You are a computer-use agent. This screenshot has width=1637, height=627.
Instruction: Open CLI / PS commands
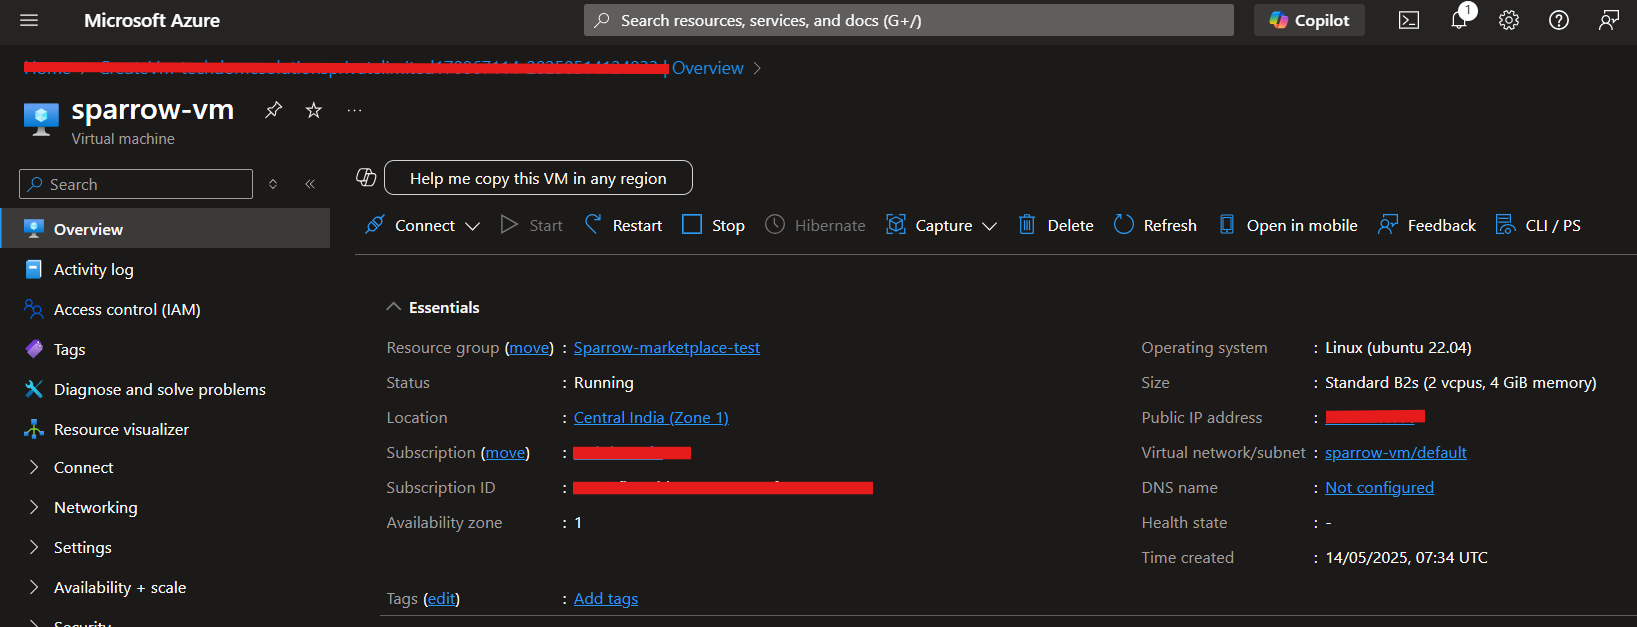(x=1538, y=225)
